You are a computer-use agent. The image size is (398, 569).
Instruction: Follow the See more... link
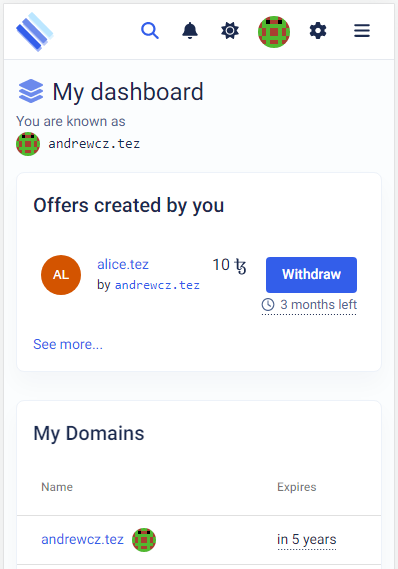(68, 344)
